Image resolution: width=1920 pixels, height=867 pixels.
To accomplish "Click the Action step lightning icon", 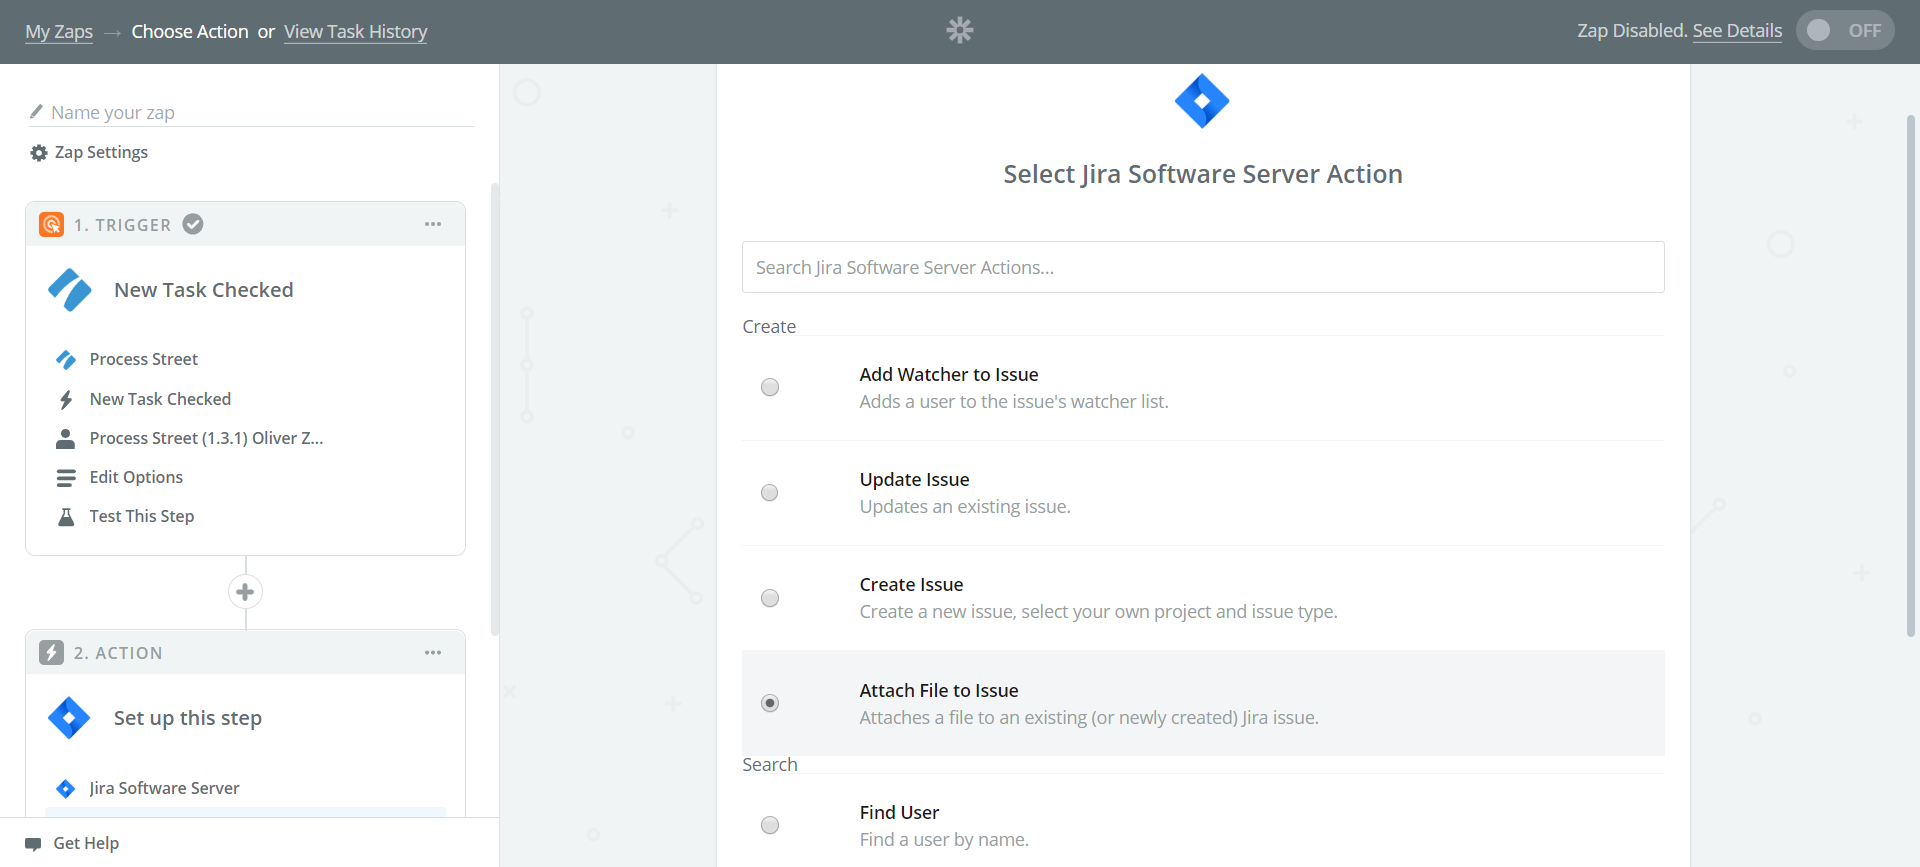I will [52, 652].
